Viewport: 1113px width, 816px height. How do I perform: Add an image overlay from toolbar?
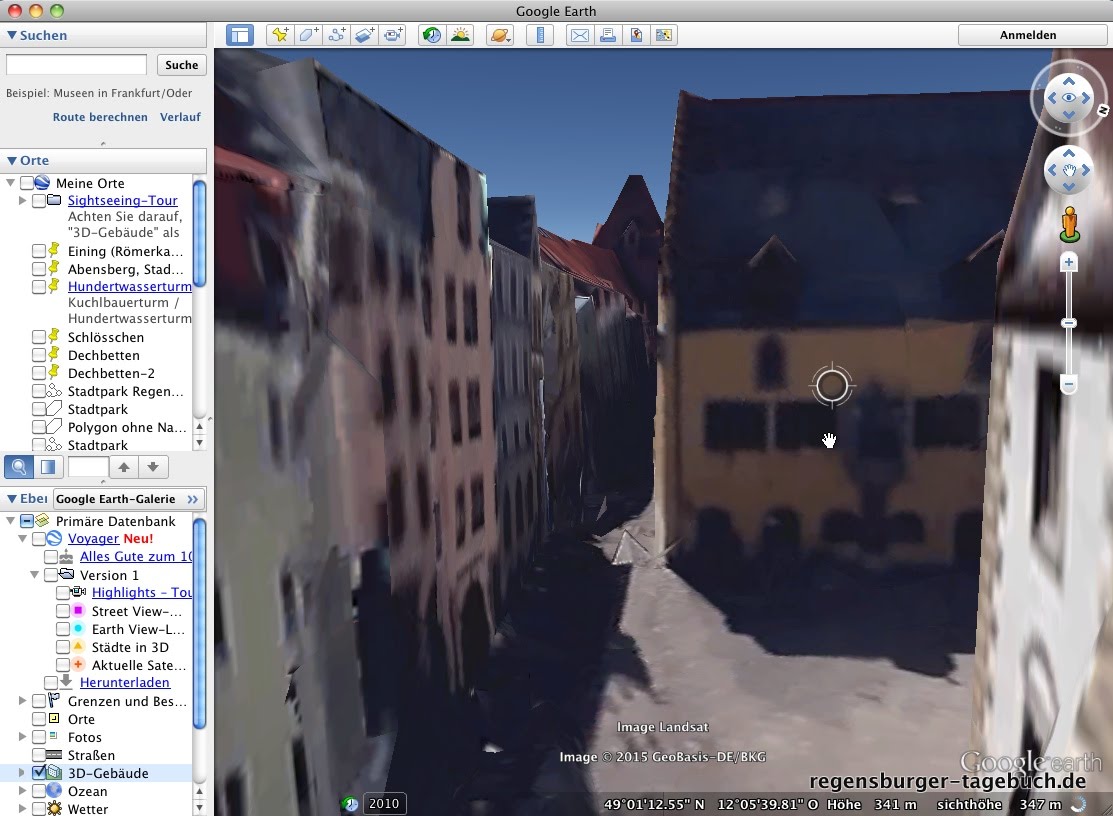pyautogui.click(x=364, y=35)
